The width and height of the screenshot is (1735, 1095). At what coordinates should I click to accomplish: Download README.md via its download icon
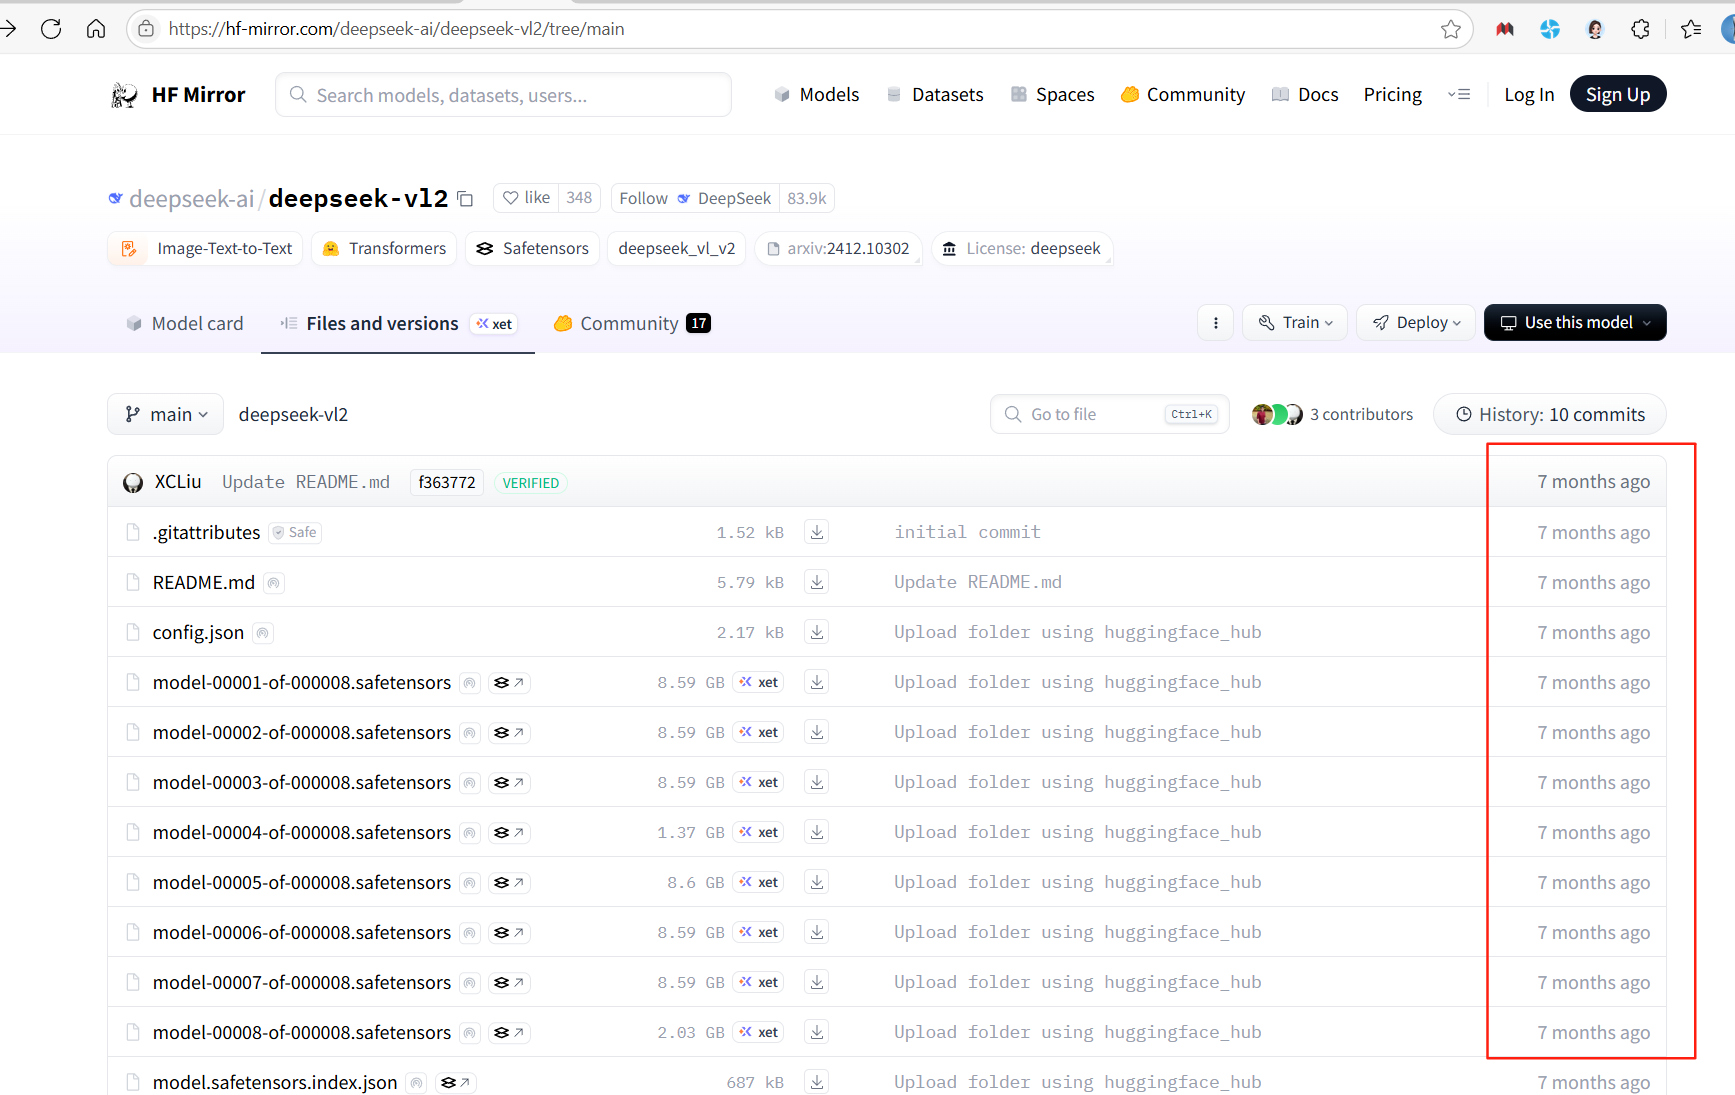click(817, 582)
